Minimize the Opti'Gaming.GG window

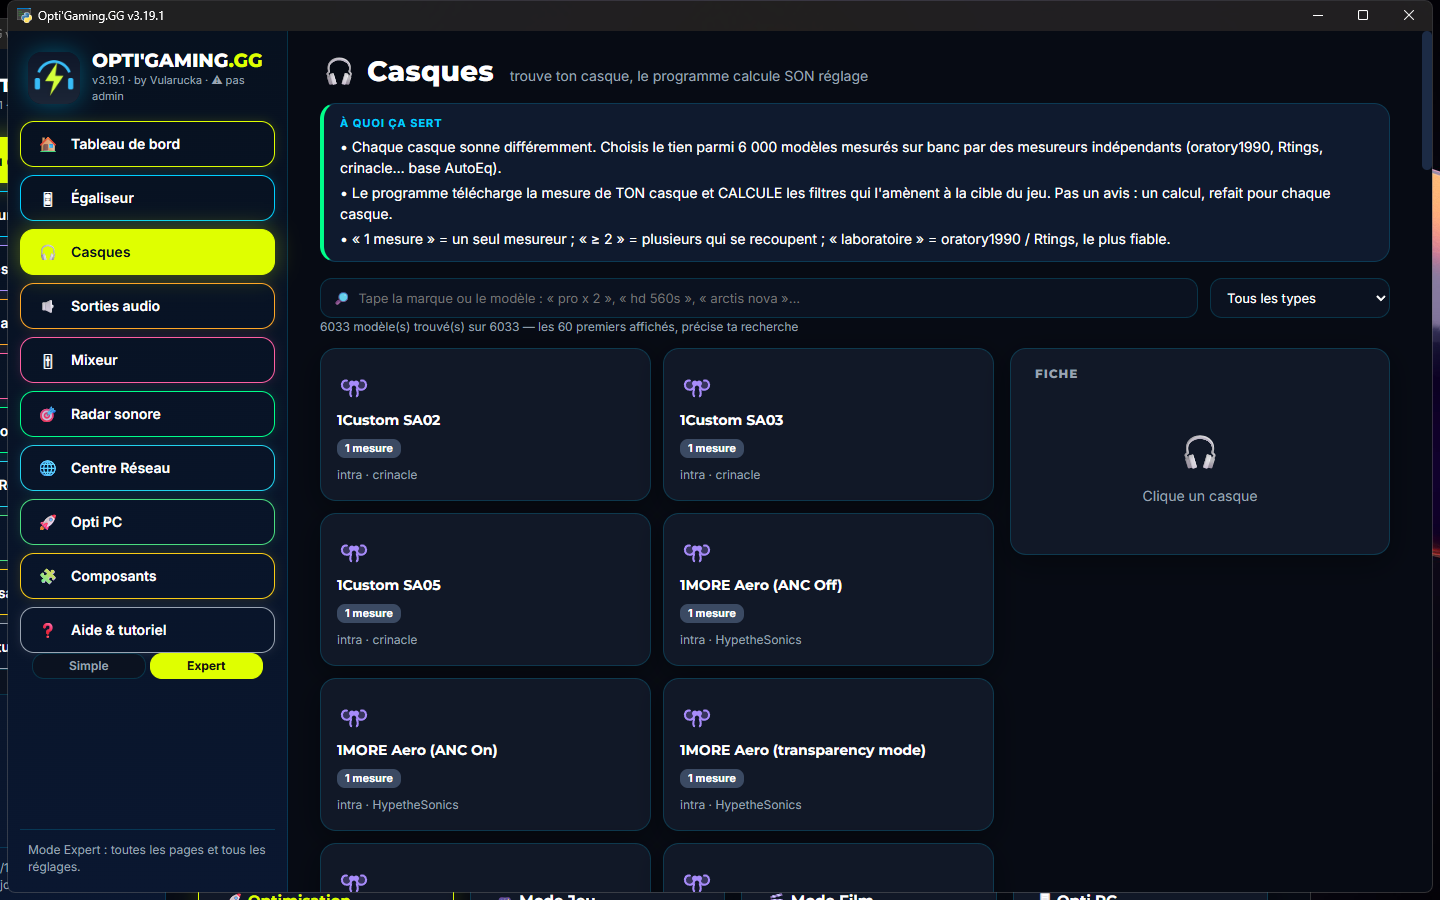point(1317,15)
